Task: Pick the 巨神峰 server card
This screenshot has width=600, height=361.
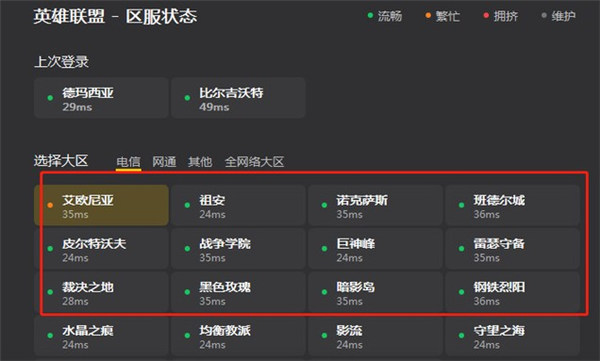Action: point(375,249)
